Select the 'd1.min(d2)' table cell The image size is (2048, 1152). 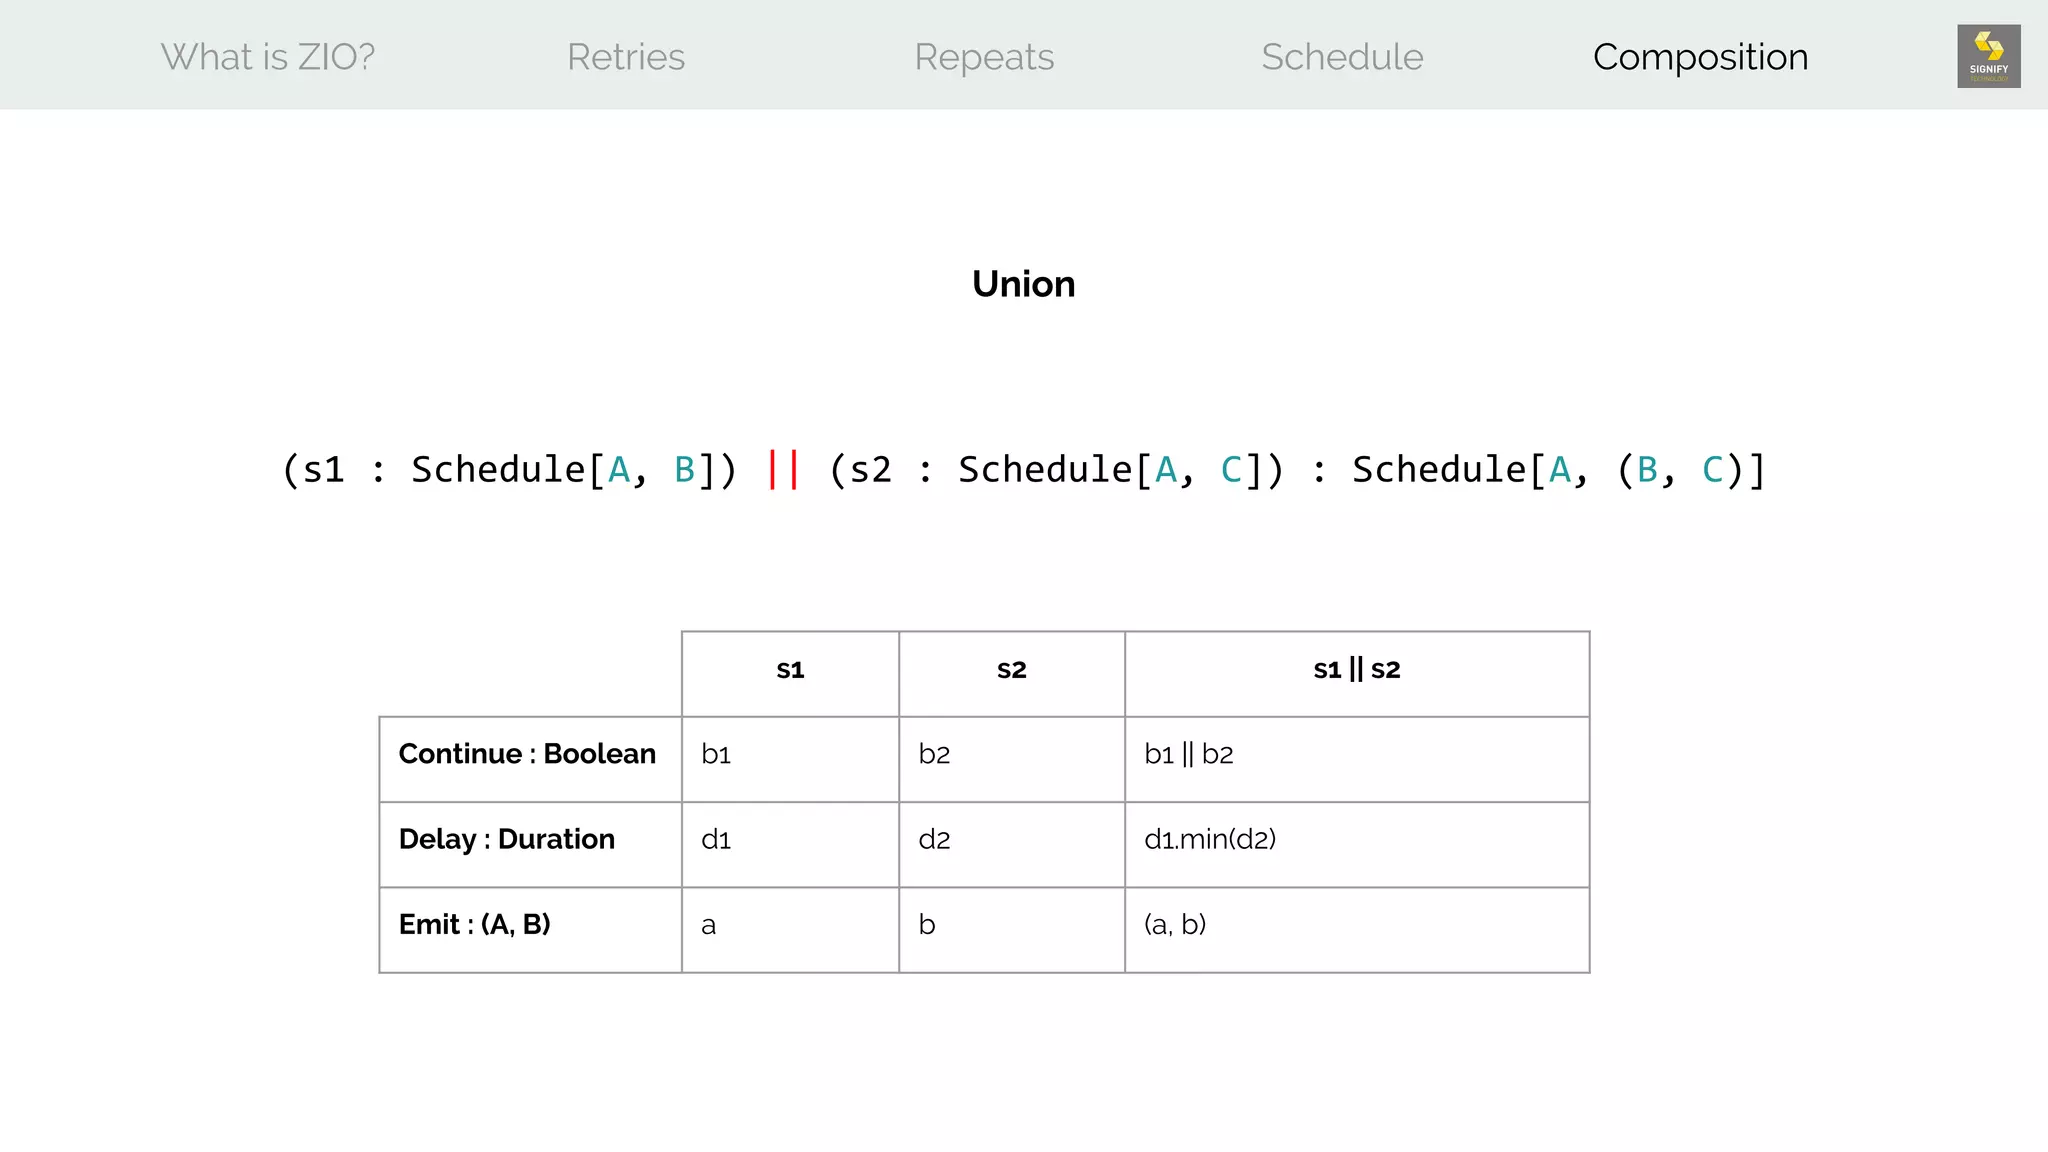tap(1357, 844)
